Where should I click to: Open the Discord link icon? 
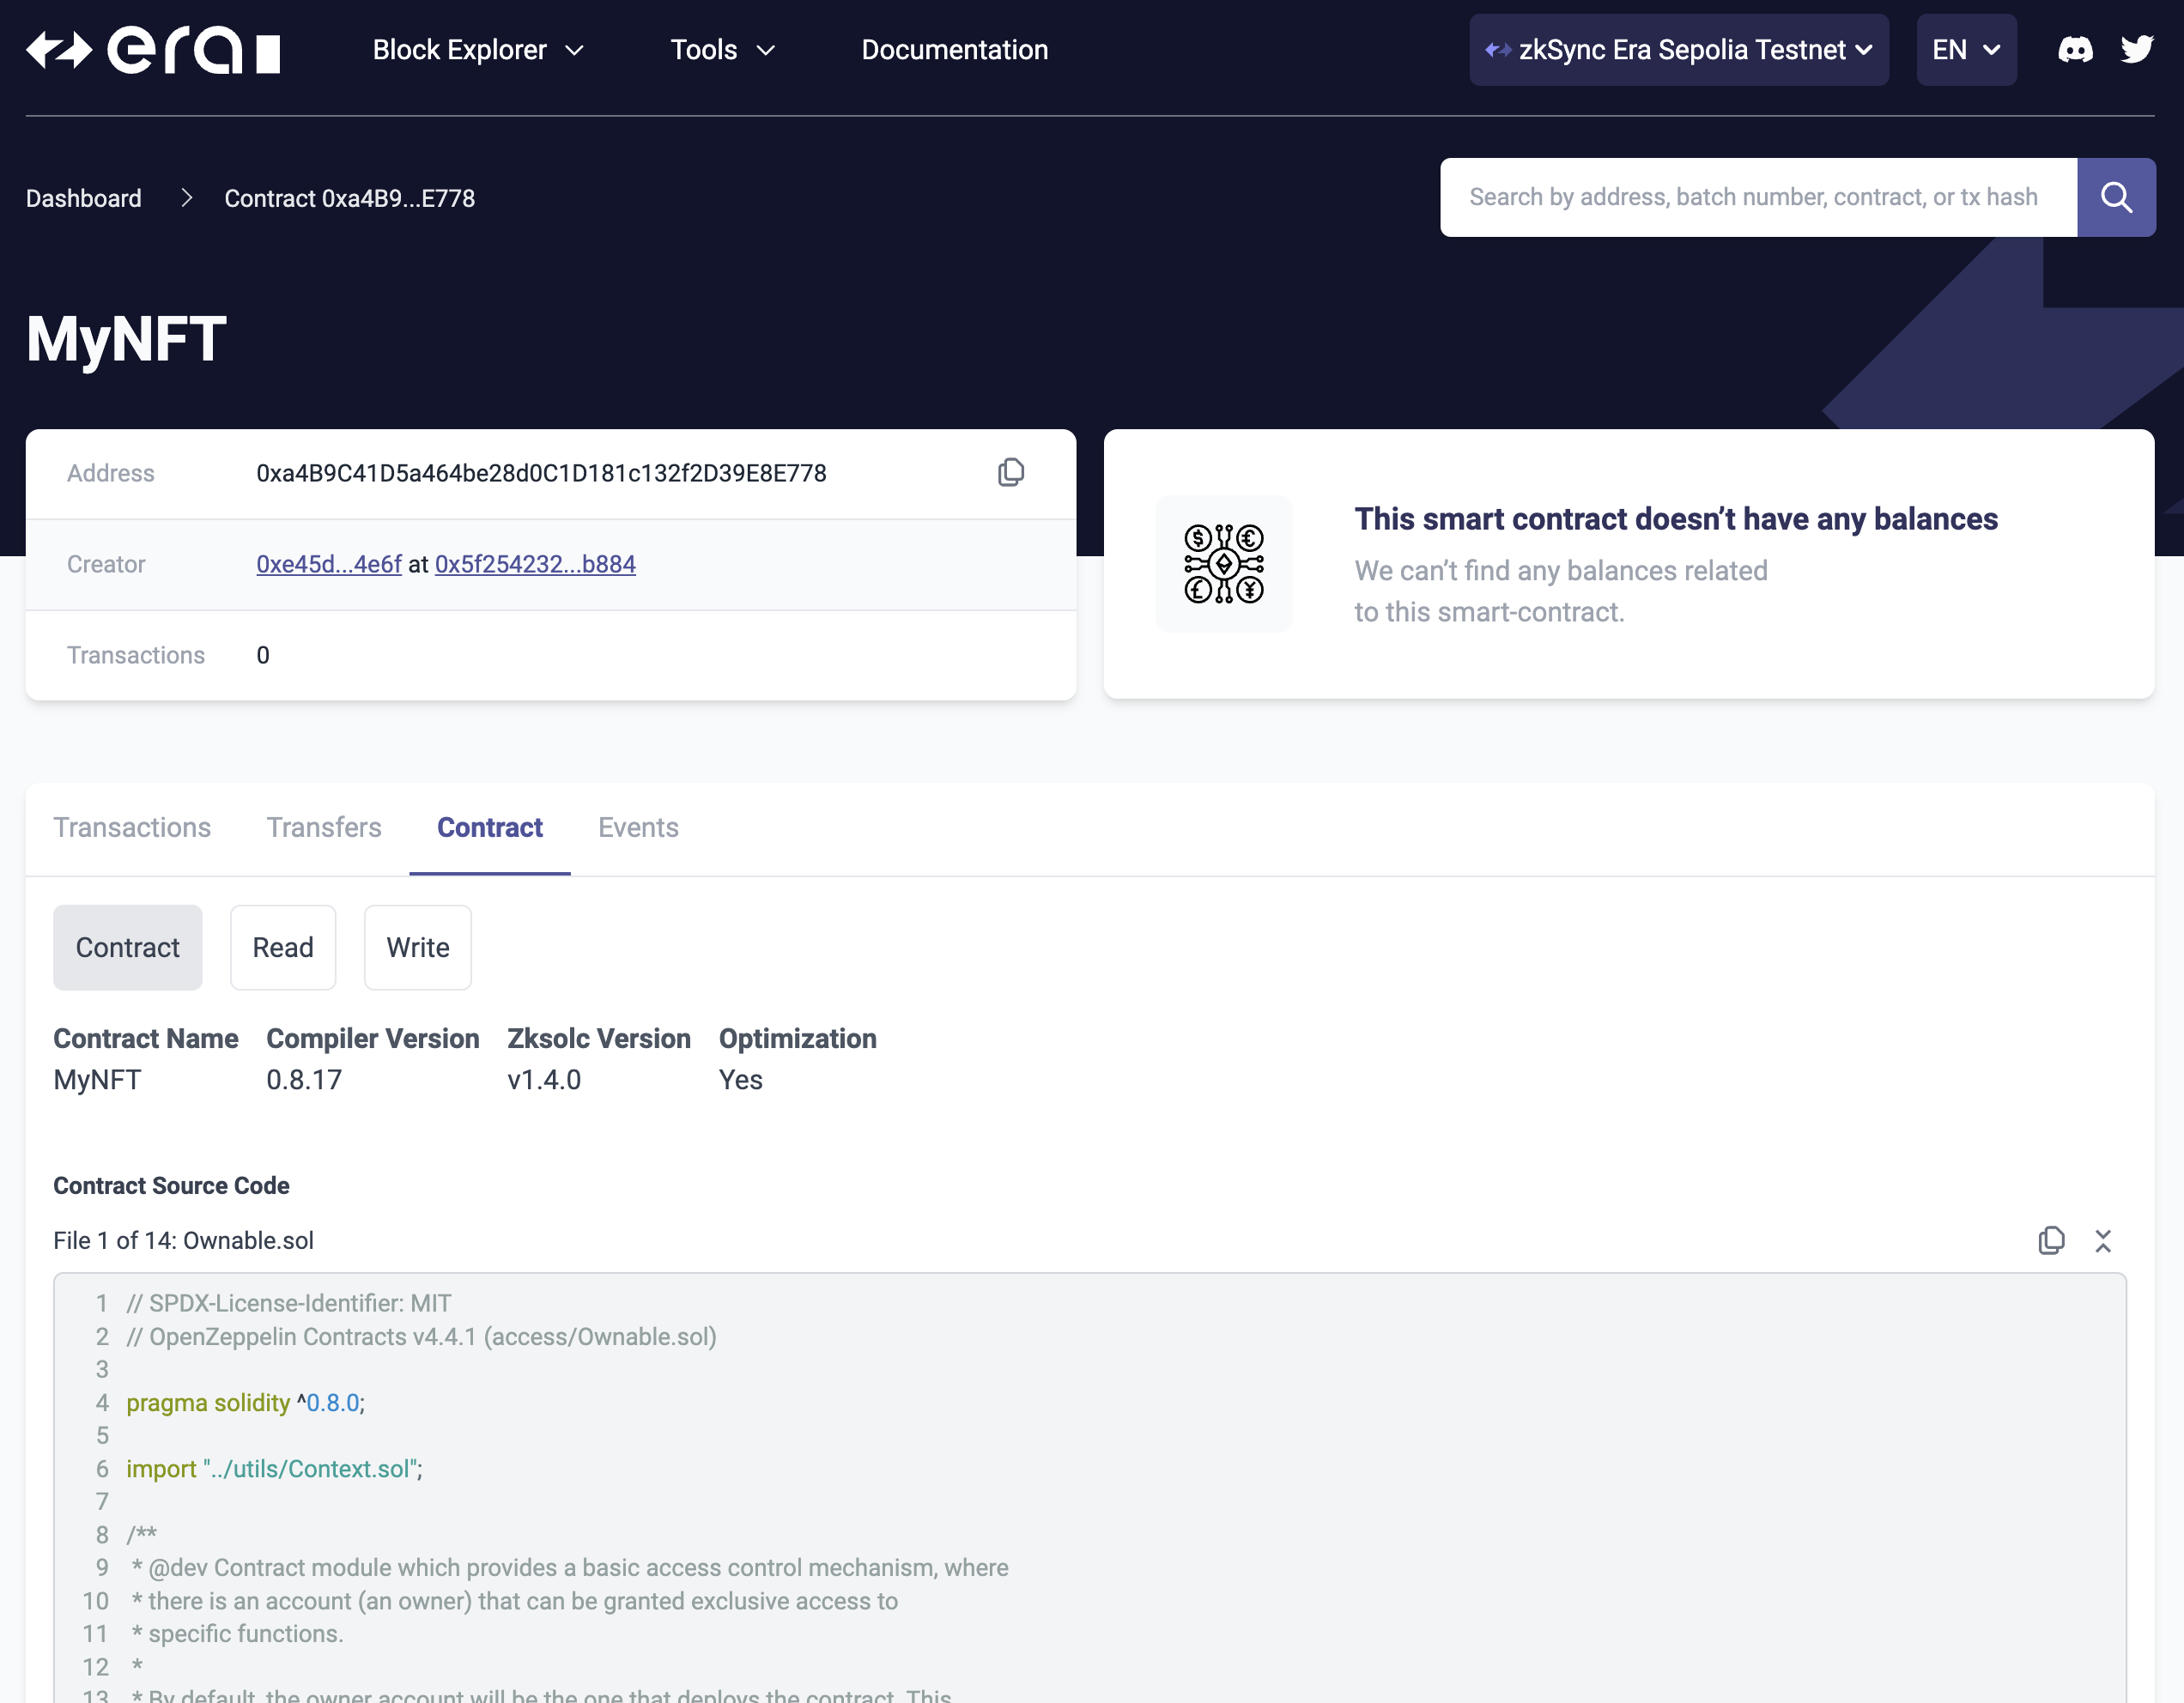[2075, 50]
